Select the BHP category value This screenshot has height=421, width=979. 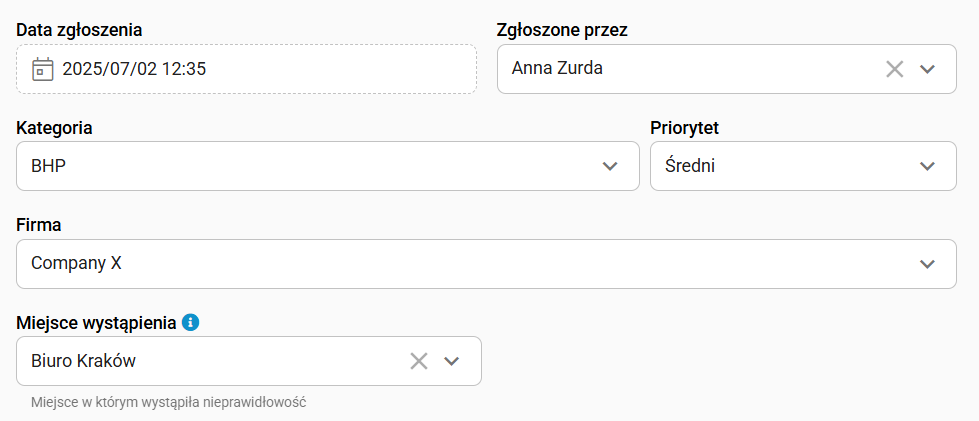tap(48, 166)
